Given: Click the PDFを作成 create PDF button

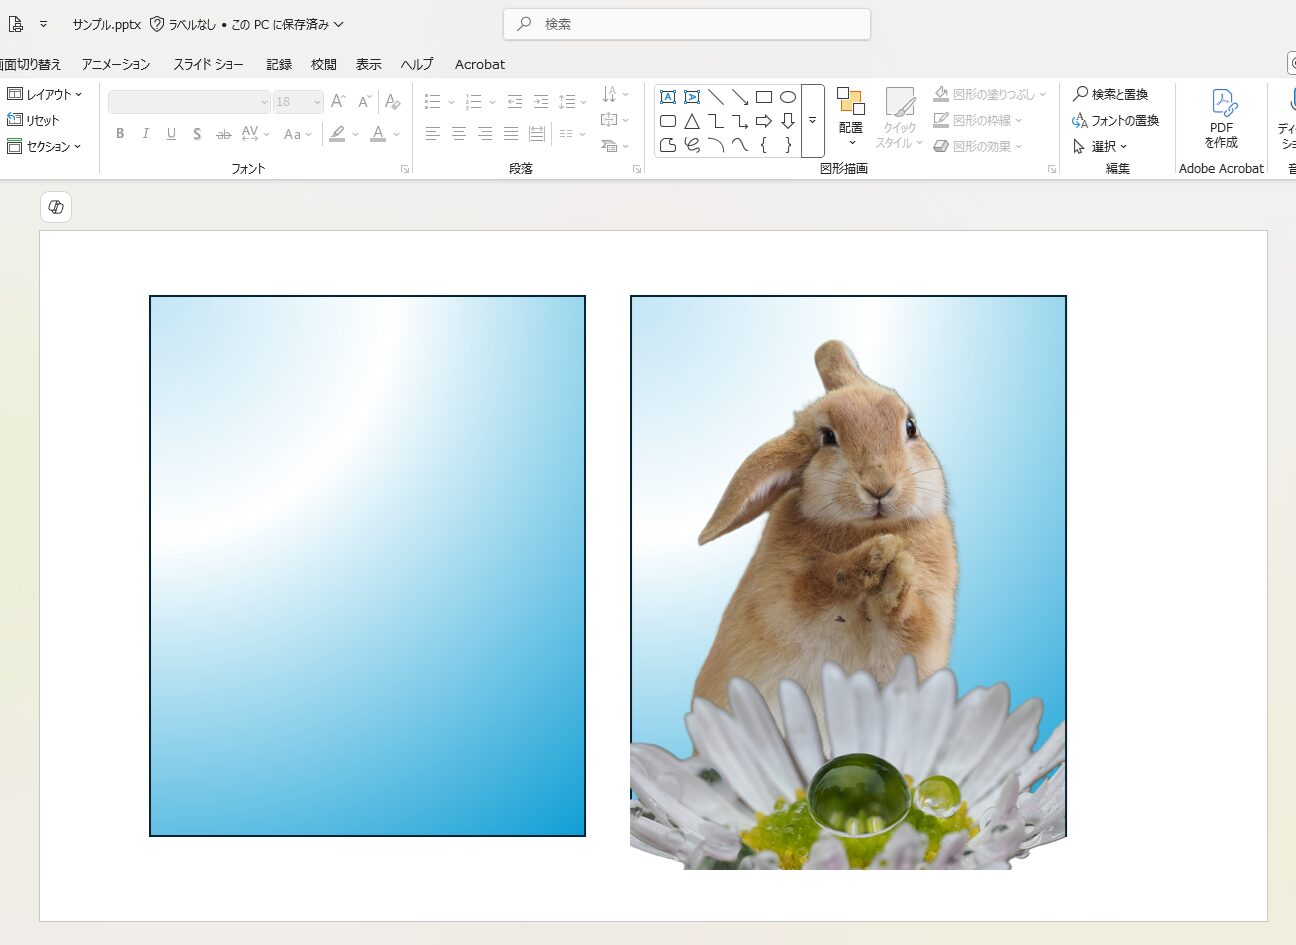Looking at the screenshot, I should pyautogui.click(x=1221, y=118).
